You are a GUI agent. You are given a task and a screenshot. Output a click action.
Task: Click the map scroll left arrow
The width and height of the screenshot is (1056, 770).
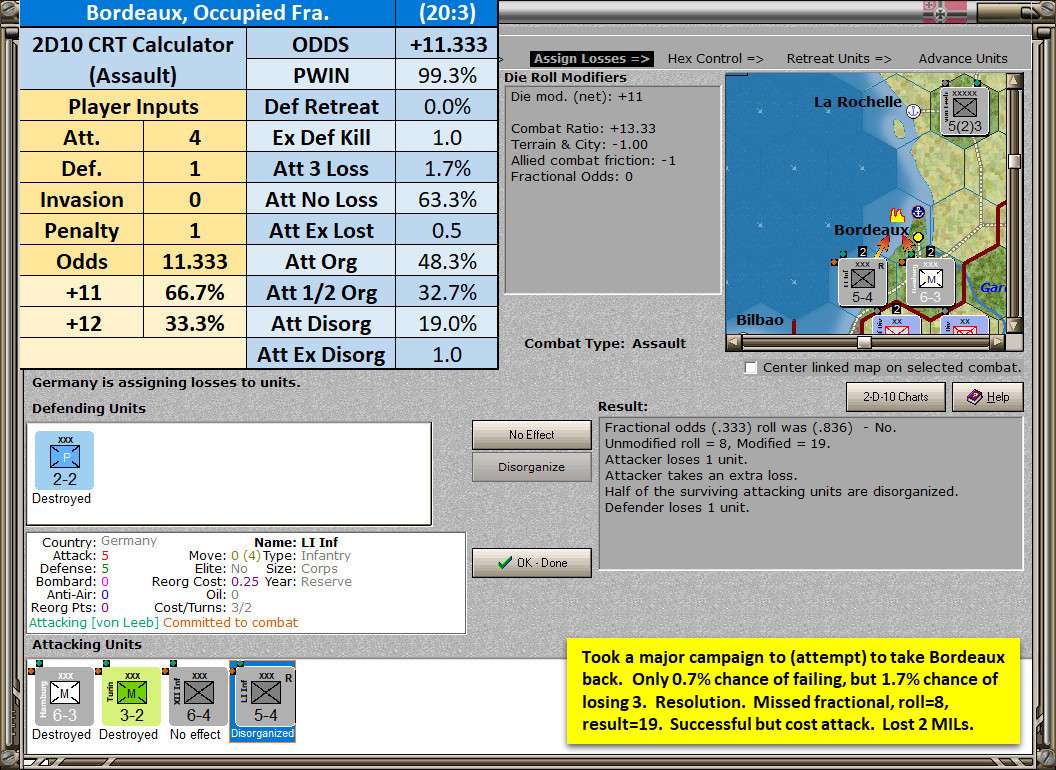(733, 342)
